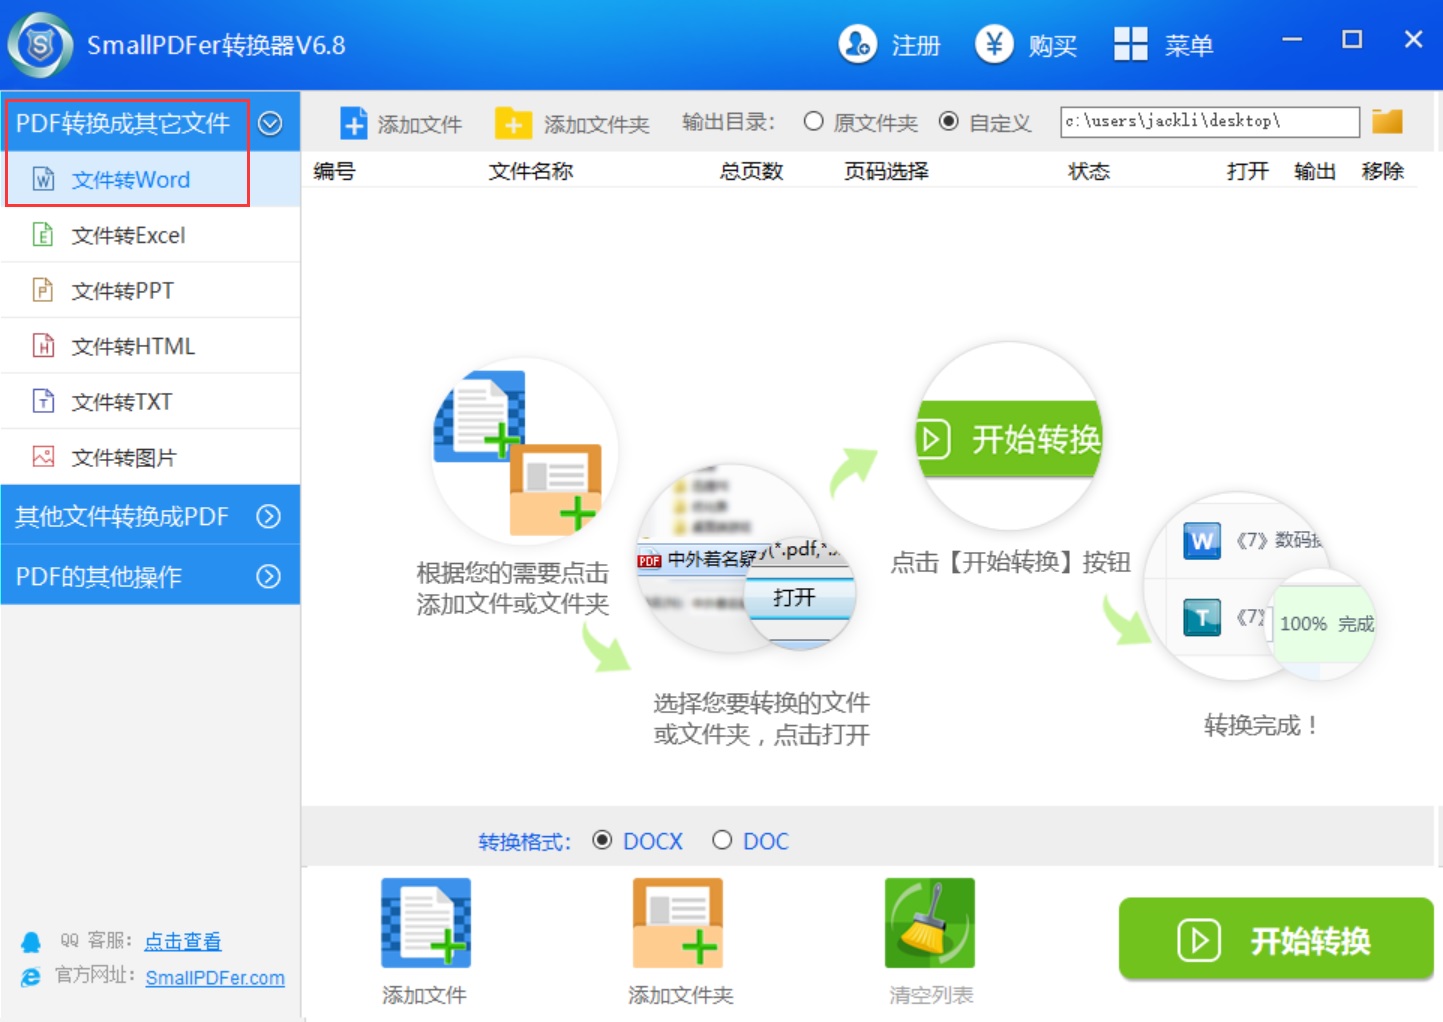Click the 输出 column header

coord(1315,171)
